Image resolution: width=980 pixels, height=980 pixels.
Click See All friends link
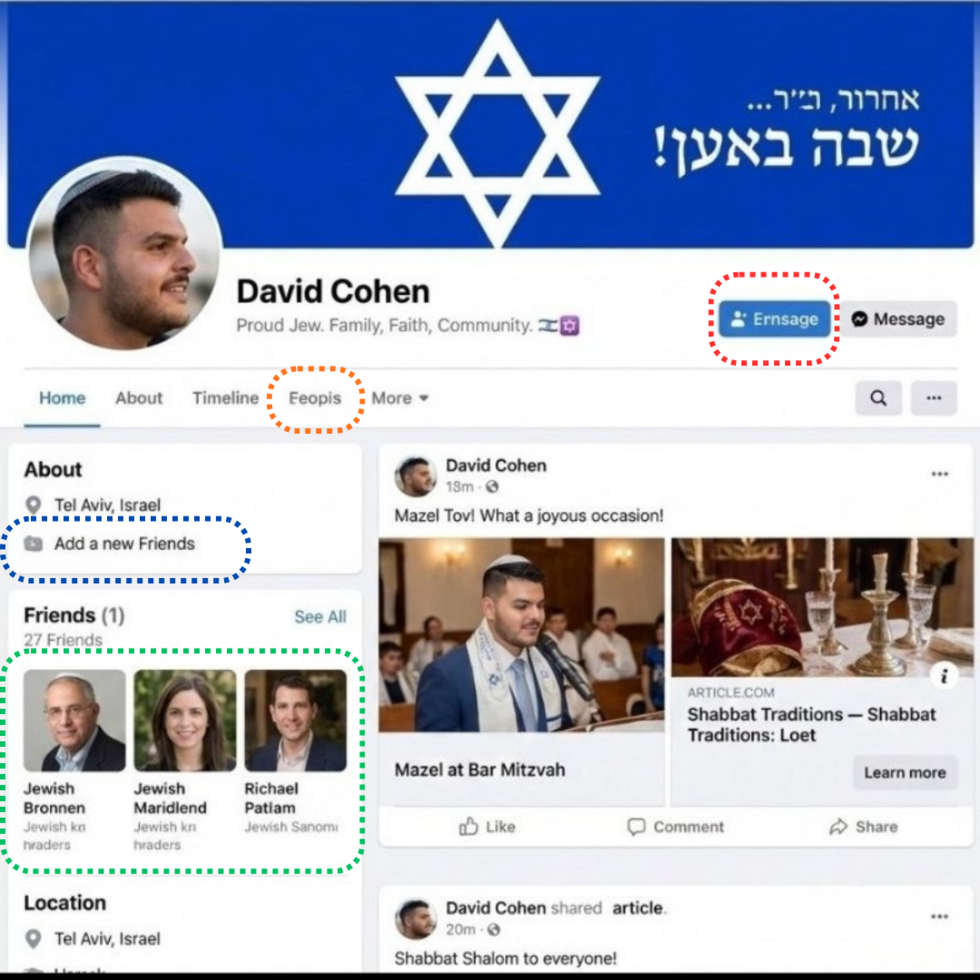(320, 617)
